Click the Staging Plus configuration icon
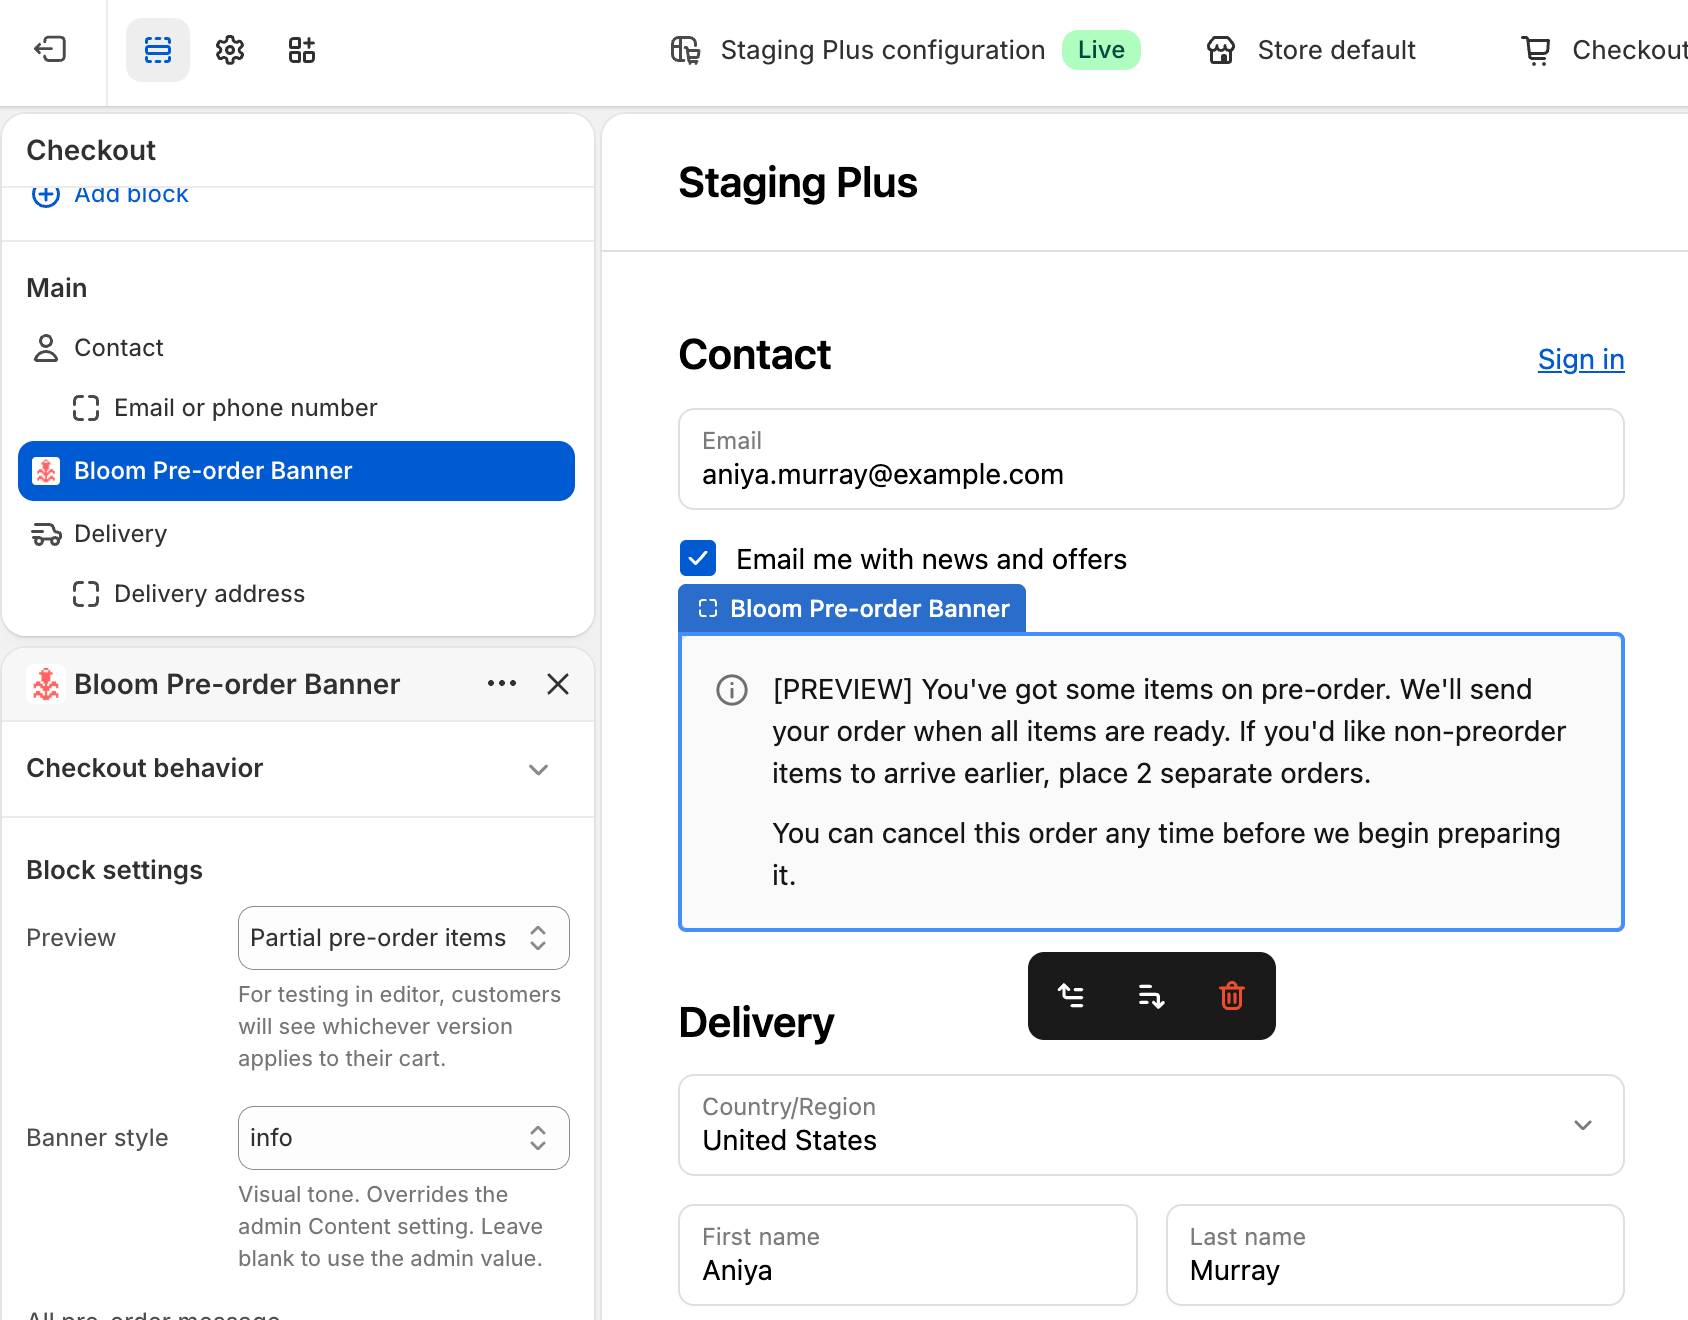The height and width of the screenshot is (1320, 1688). coord(686,50)
